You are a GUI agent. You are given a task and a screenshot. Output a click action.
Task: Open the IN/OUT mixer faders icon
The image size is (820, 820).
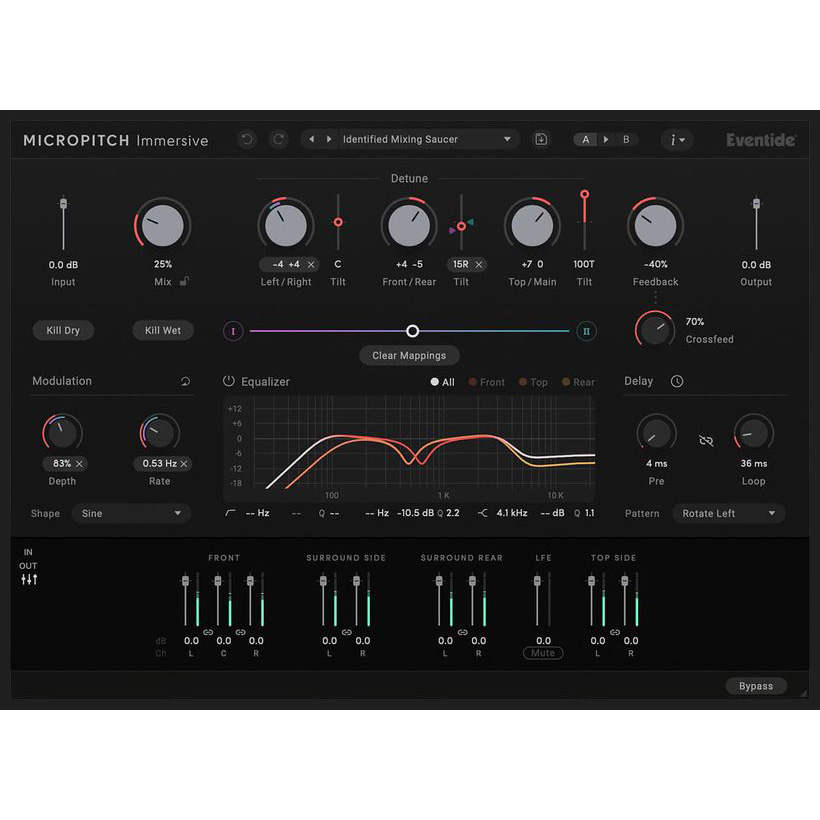tap(29, 579)
